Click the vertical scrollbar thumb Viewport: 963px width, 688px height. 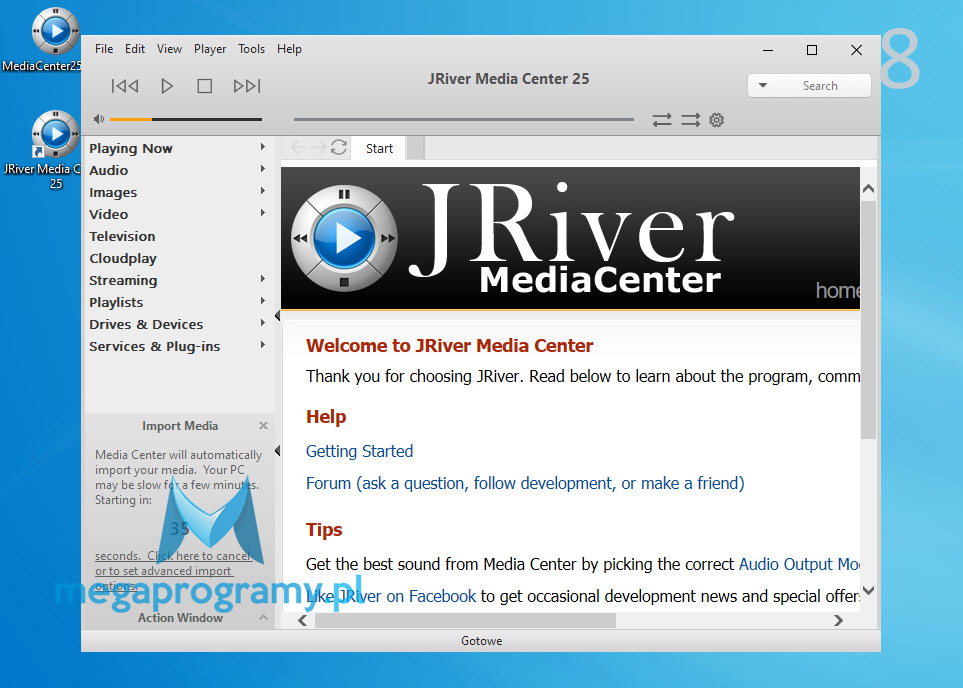pyautogui.click(x=868, y=319)
